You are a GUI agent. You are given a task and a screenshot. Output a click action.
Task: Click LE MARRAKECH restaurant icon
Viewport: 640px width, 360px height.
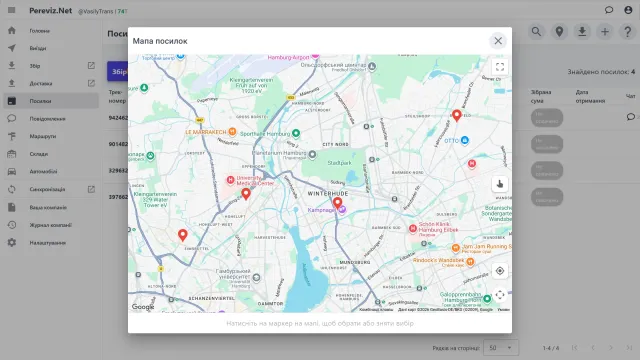click(x=232, y=131)
